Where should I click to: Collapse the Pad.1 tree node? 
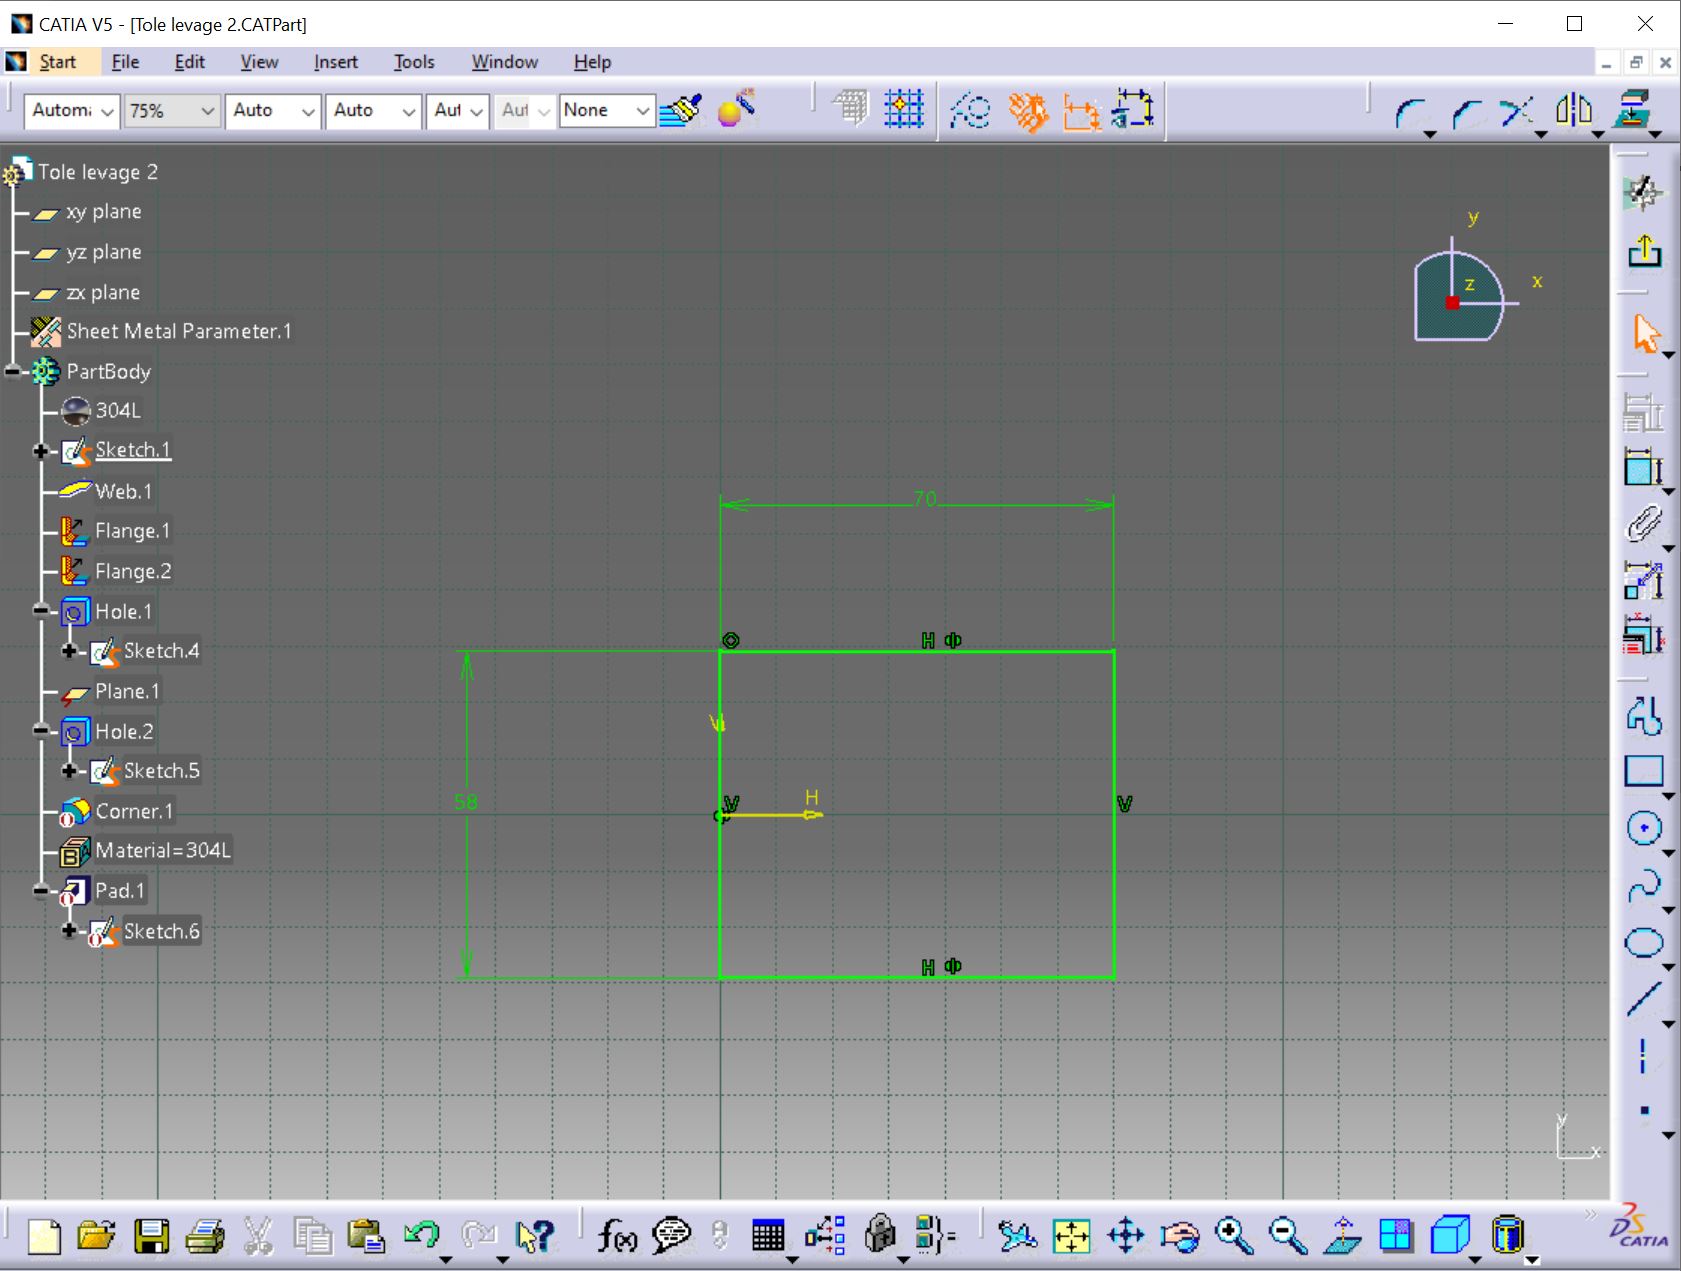click(40, 891)
